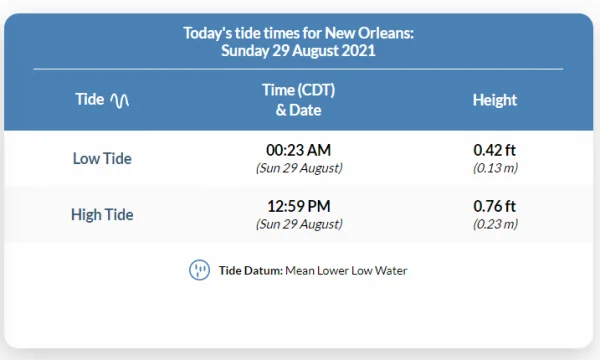600x360 pixels.
Task: Click the tide wave icon in header
Action: point(120,101)
